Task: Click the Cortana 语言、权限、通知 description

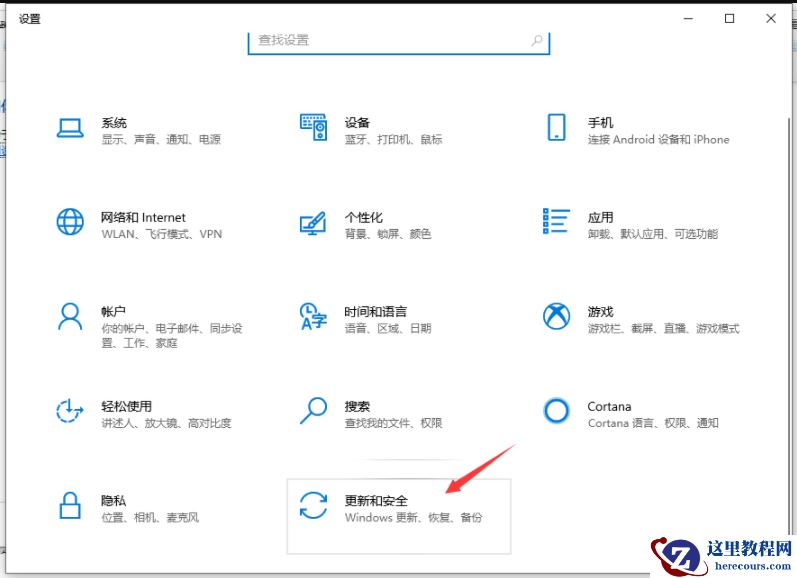Action: [653, 423]
